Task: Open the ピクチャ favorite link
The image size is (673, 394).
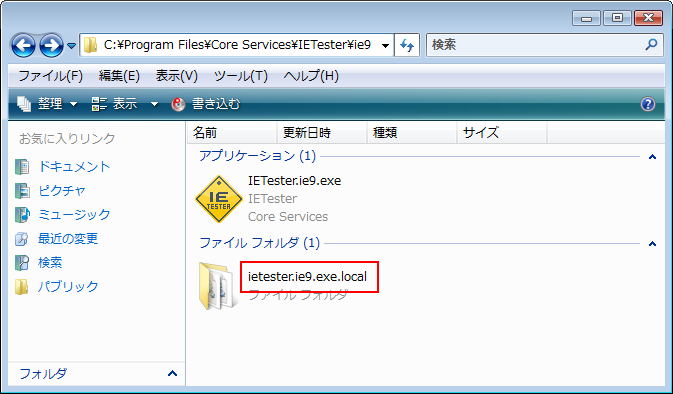Action: coord(62,191)
